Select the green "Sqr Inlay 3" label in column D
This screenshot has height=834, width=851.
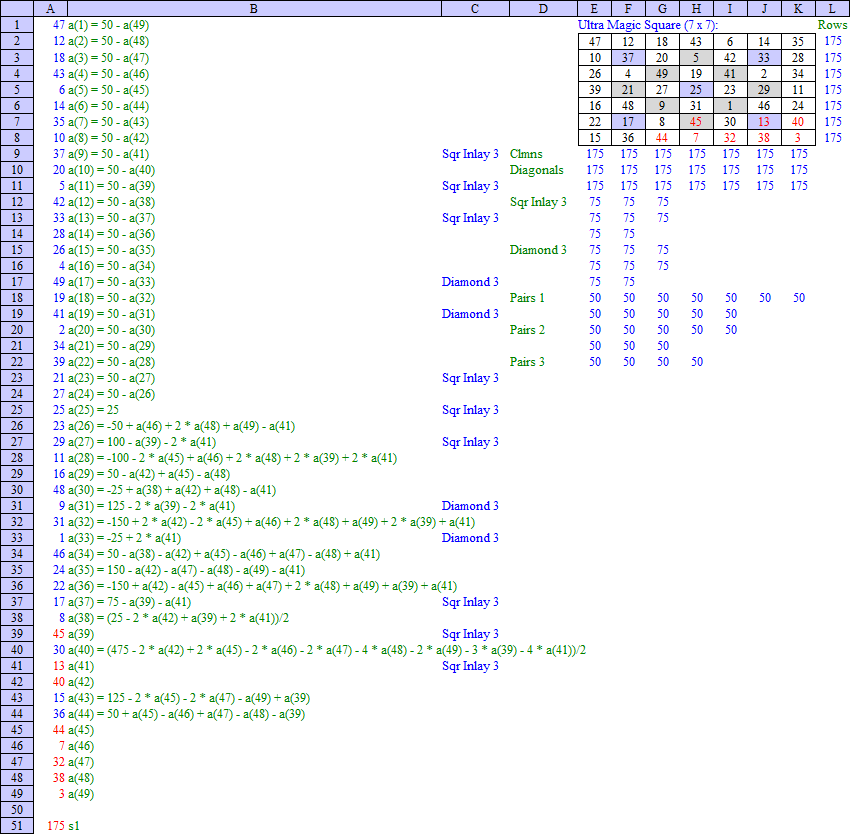coord(538,202)
